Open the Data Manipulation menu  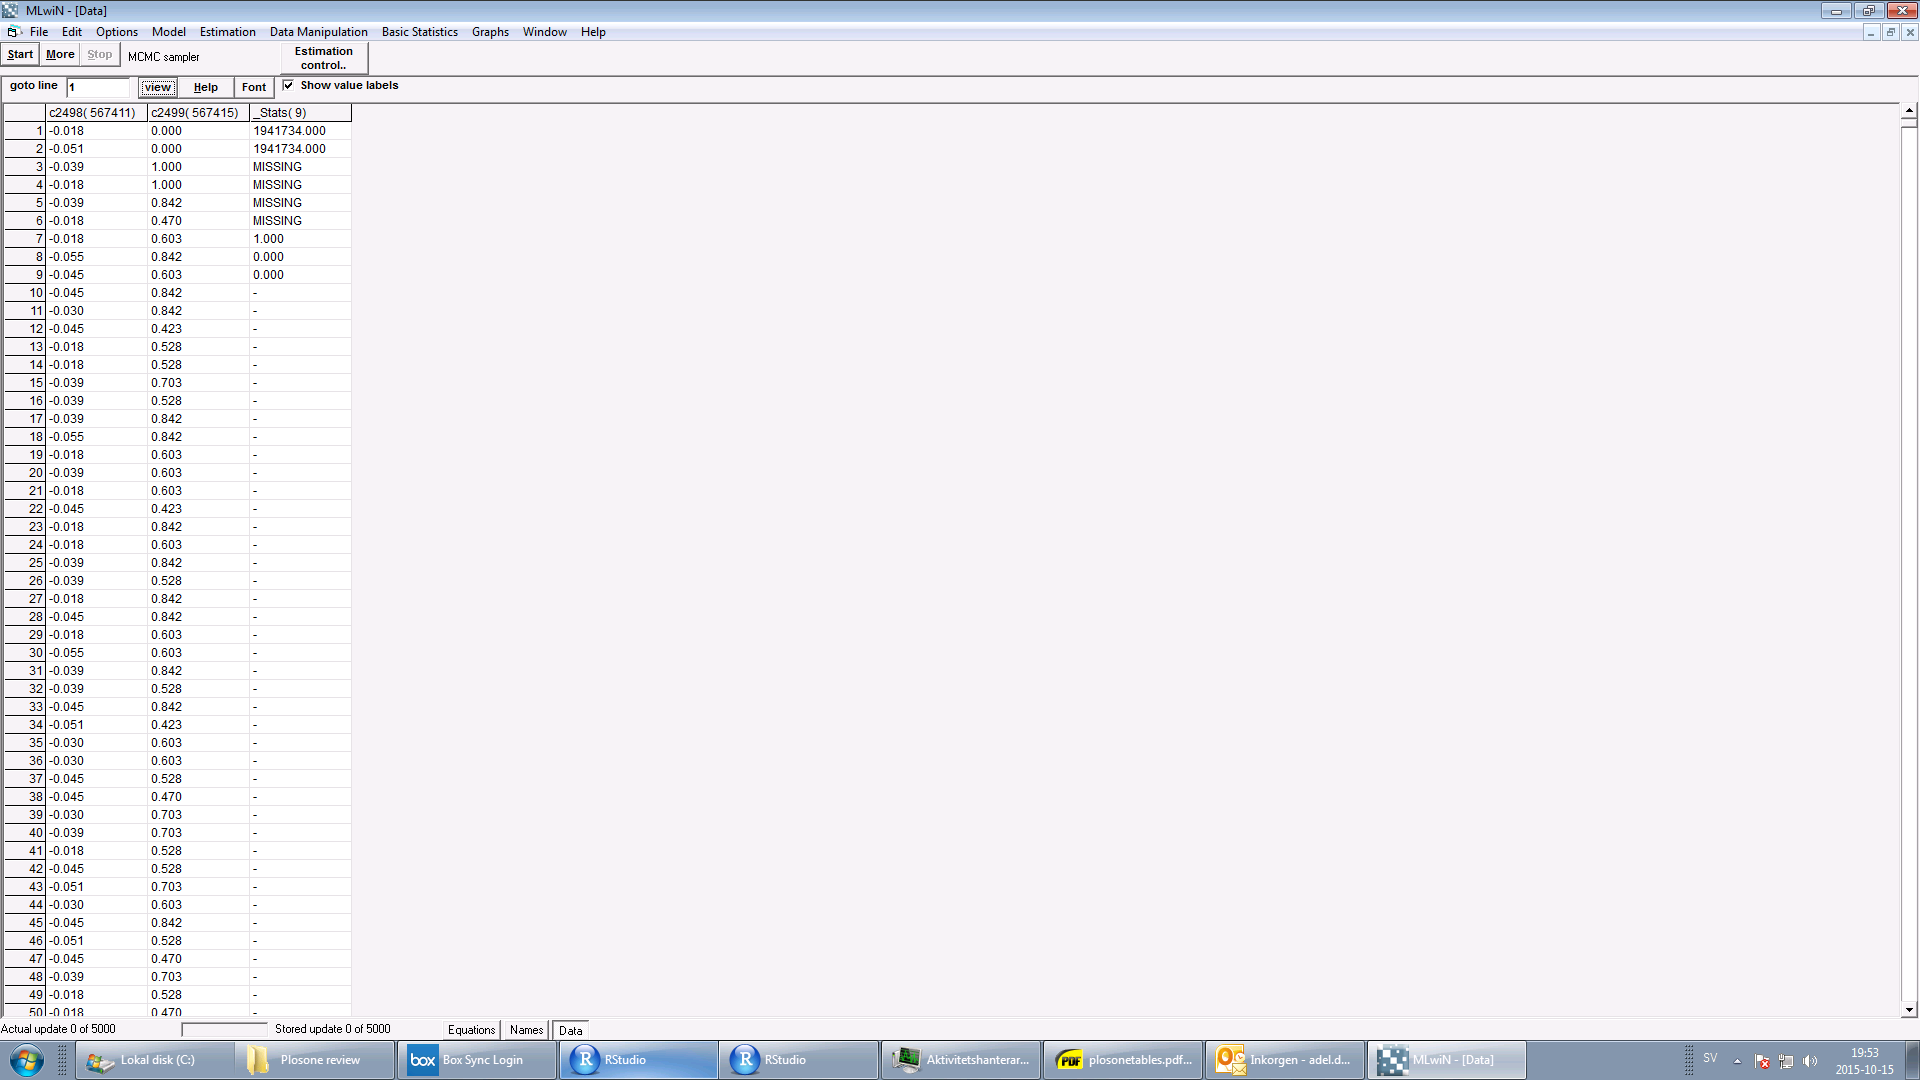[x=318, y=32]
